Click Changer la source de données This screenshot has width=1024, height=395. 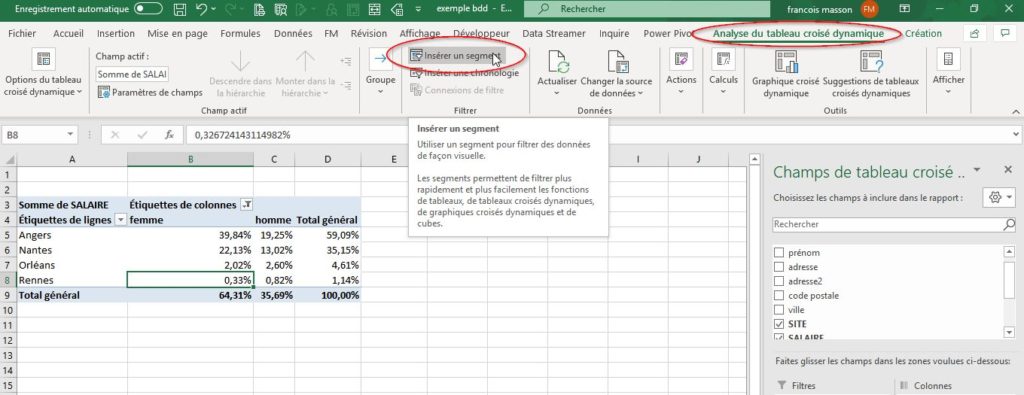click(616, 74)
